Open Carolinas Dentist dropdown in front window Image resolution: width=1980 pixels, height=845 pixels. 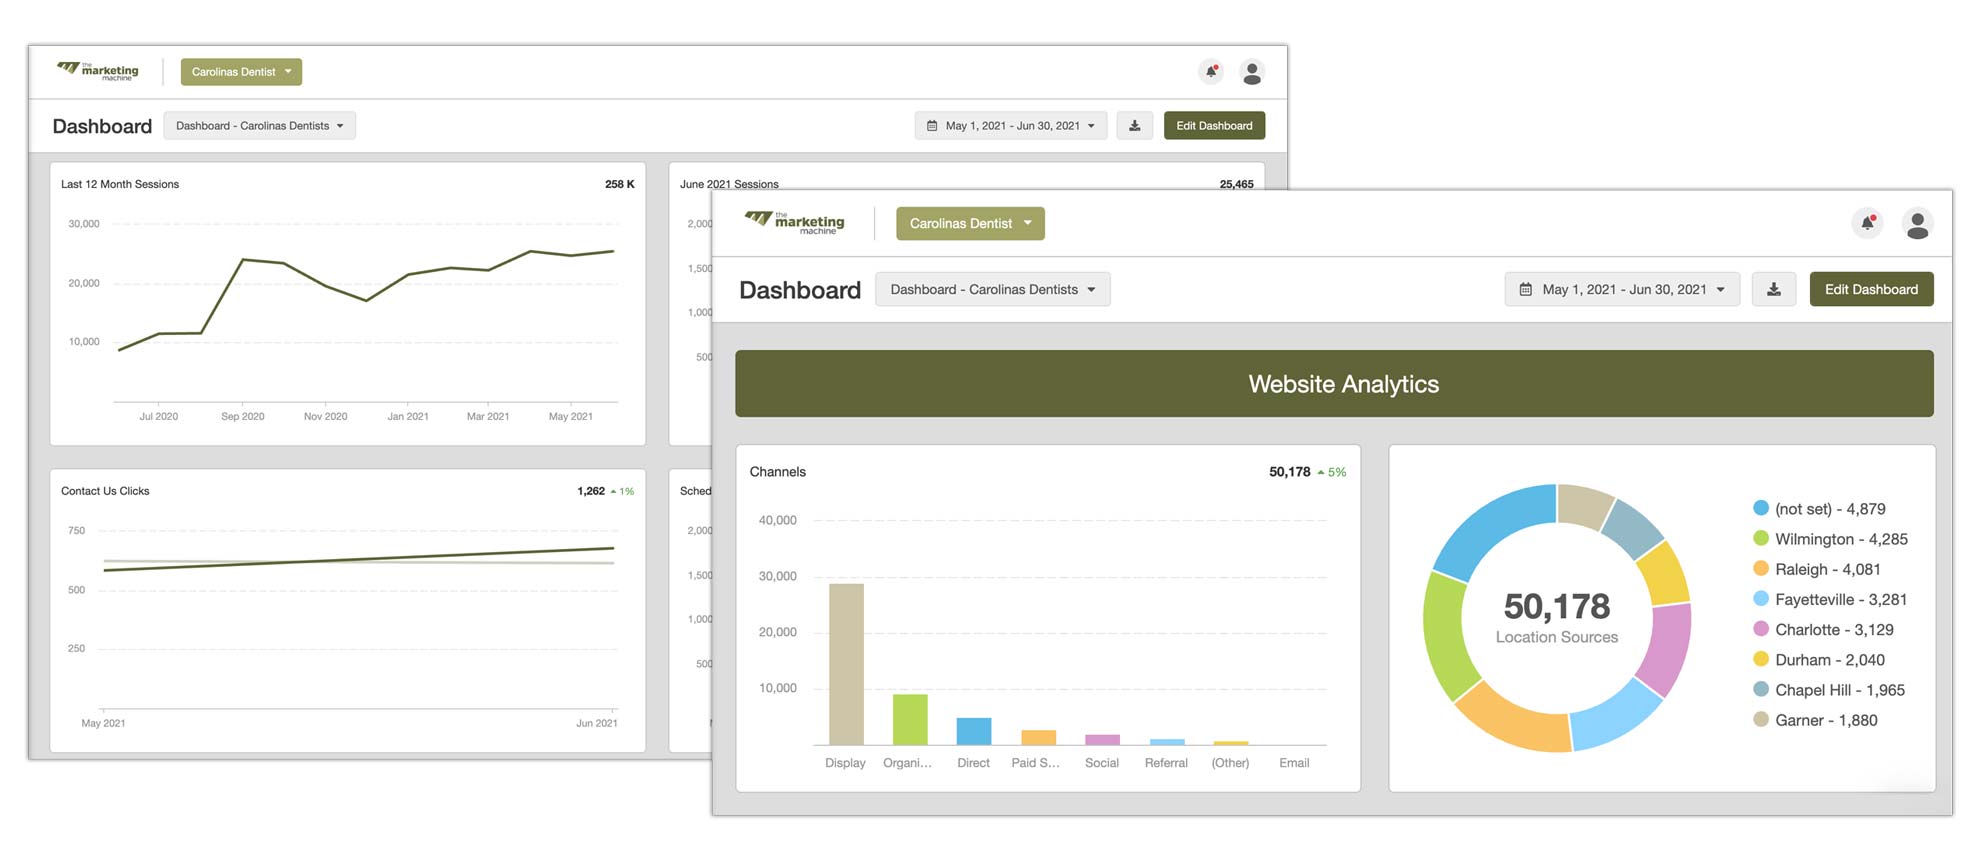970,223
